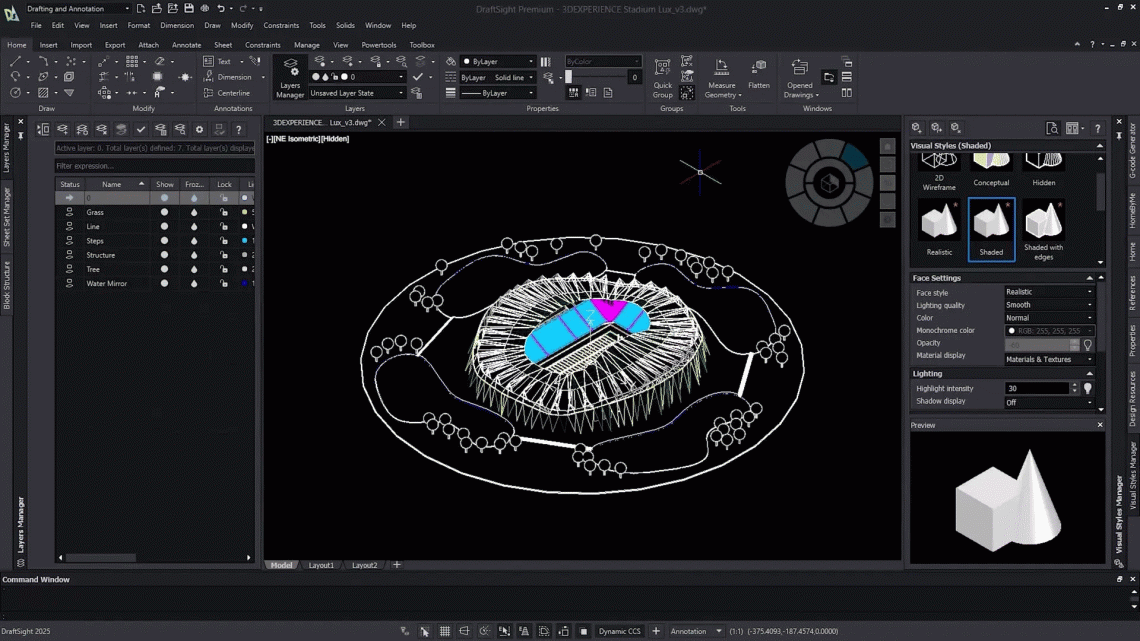Toggle the lock on the Steps layer

[x=224, y=241]
